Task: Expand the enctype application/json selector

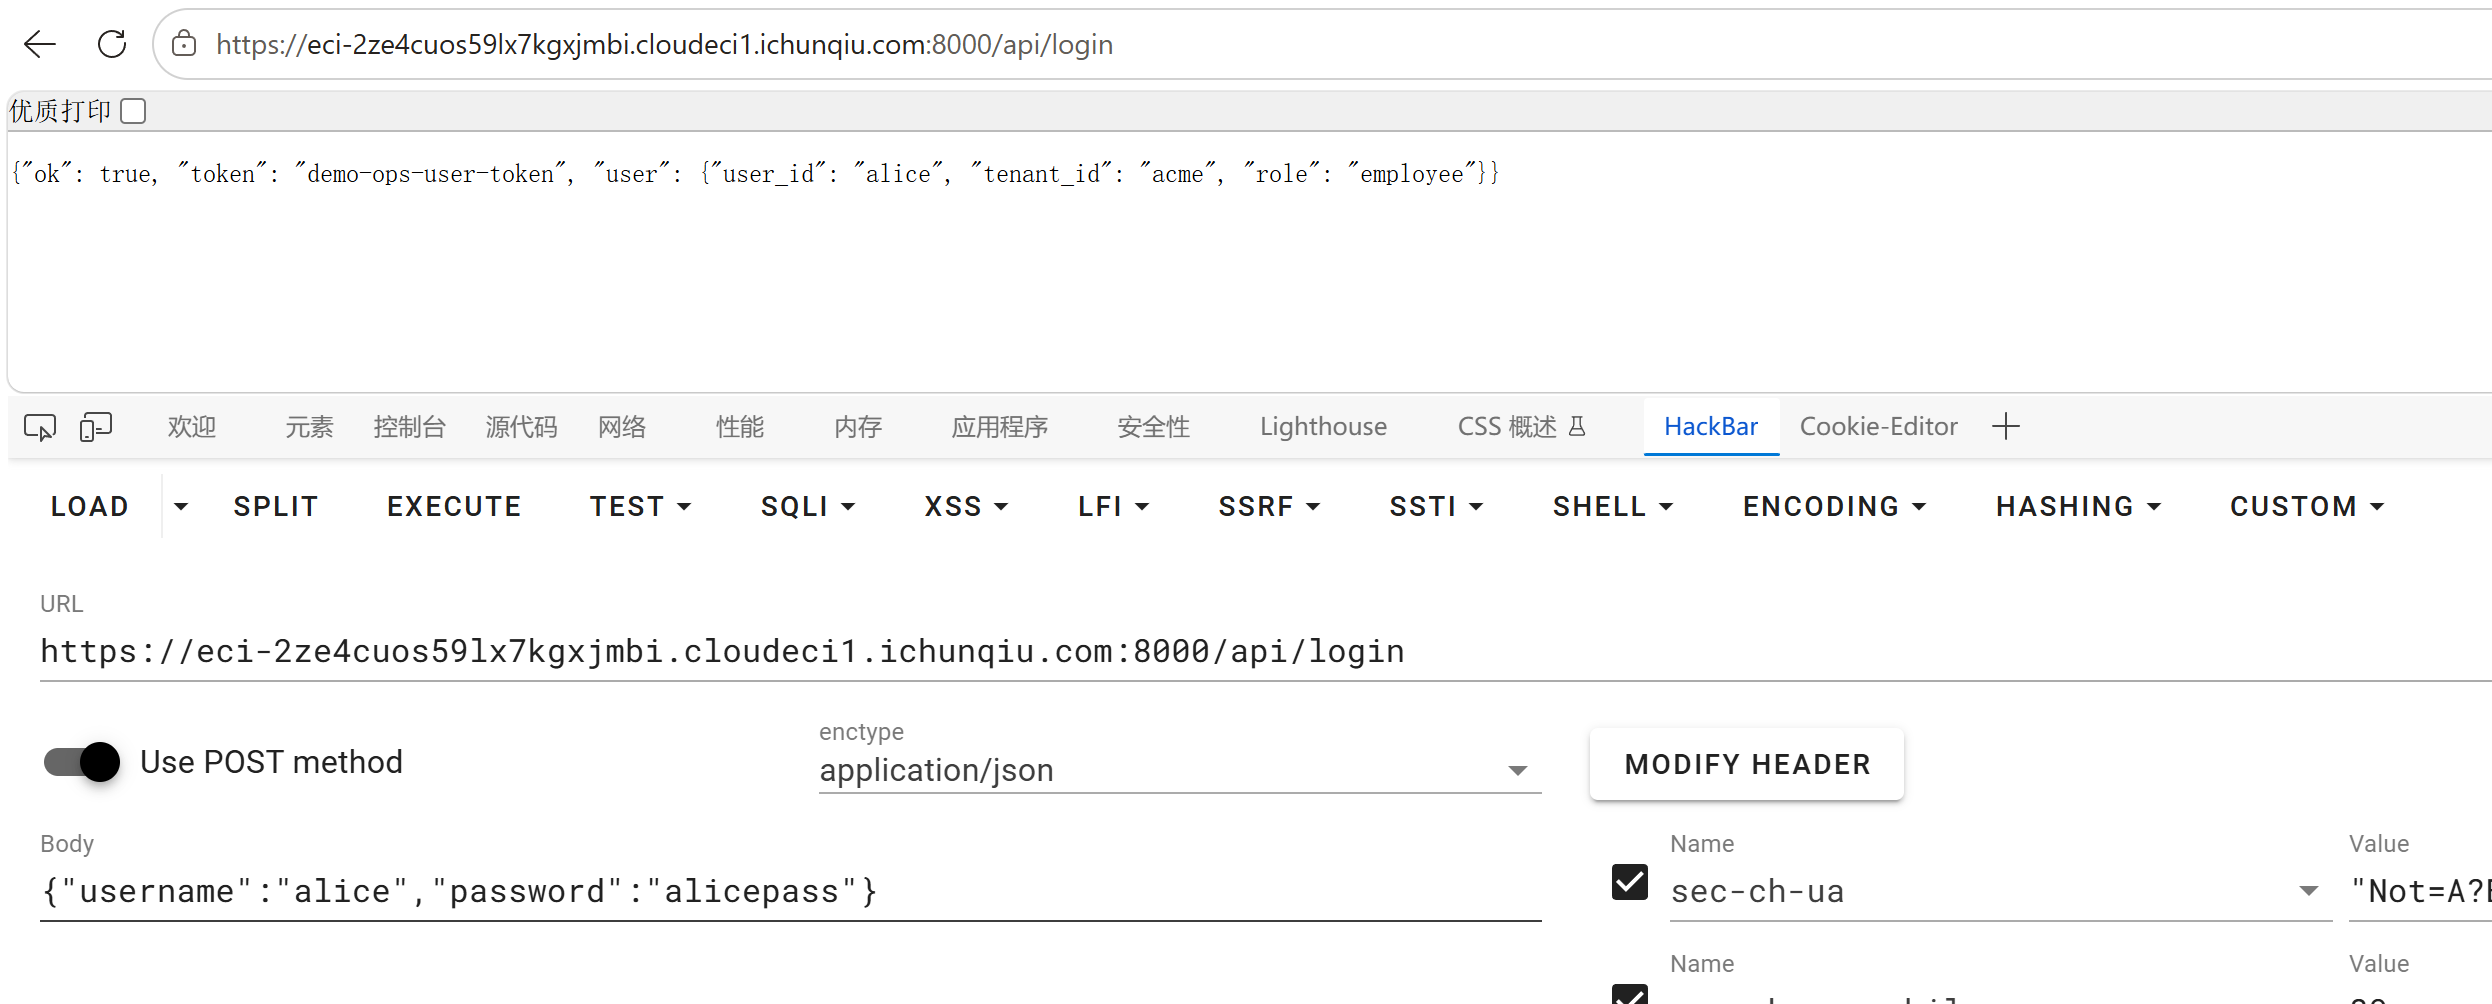Action: 1180,770
